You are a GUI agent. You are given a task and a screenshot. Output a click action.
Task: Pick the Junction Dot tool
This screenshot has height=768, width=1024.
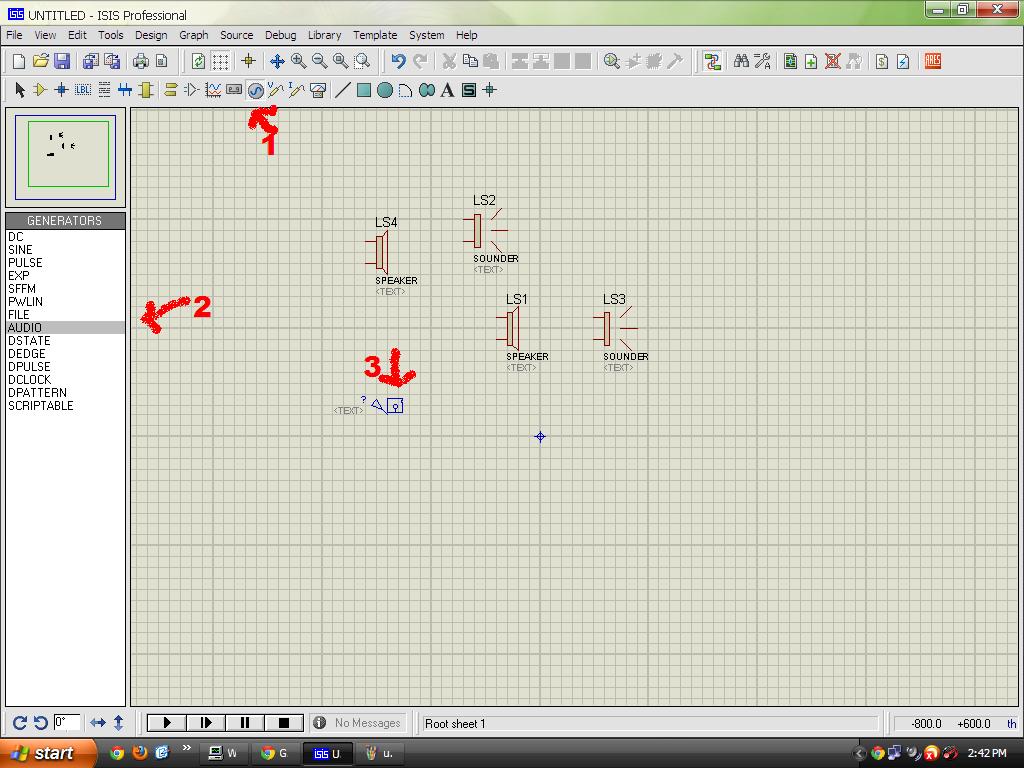(x=61, y=90)
